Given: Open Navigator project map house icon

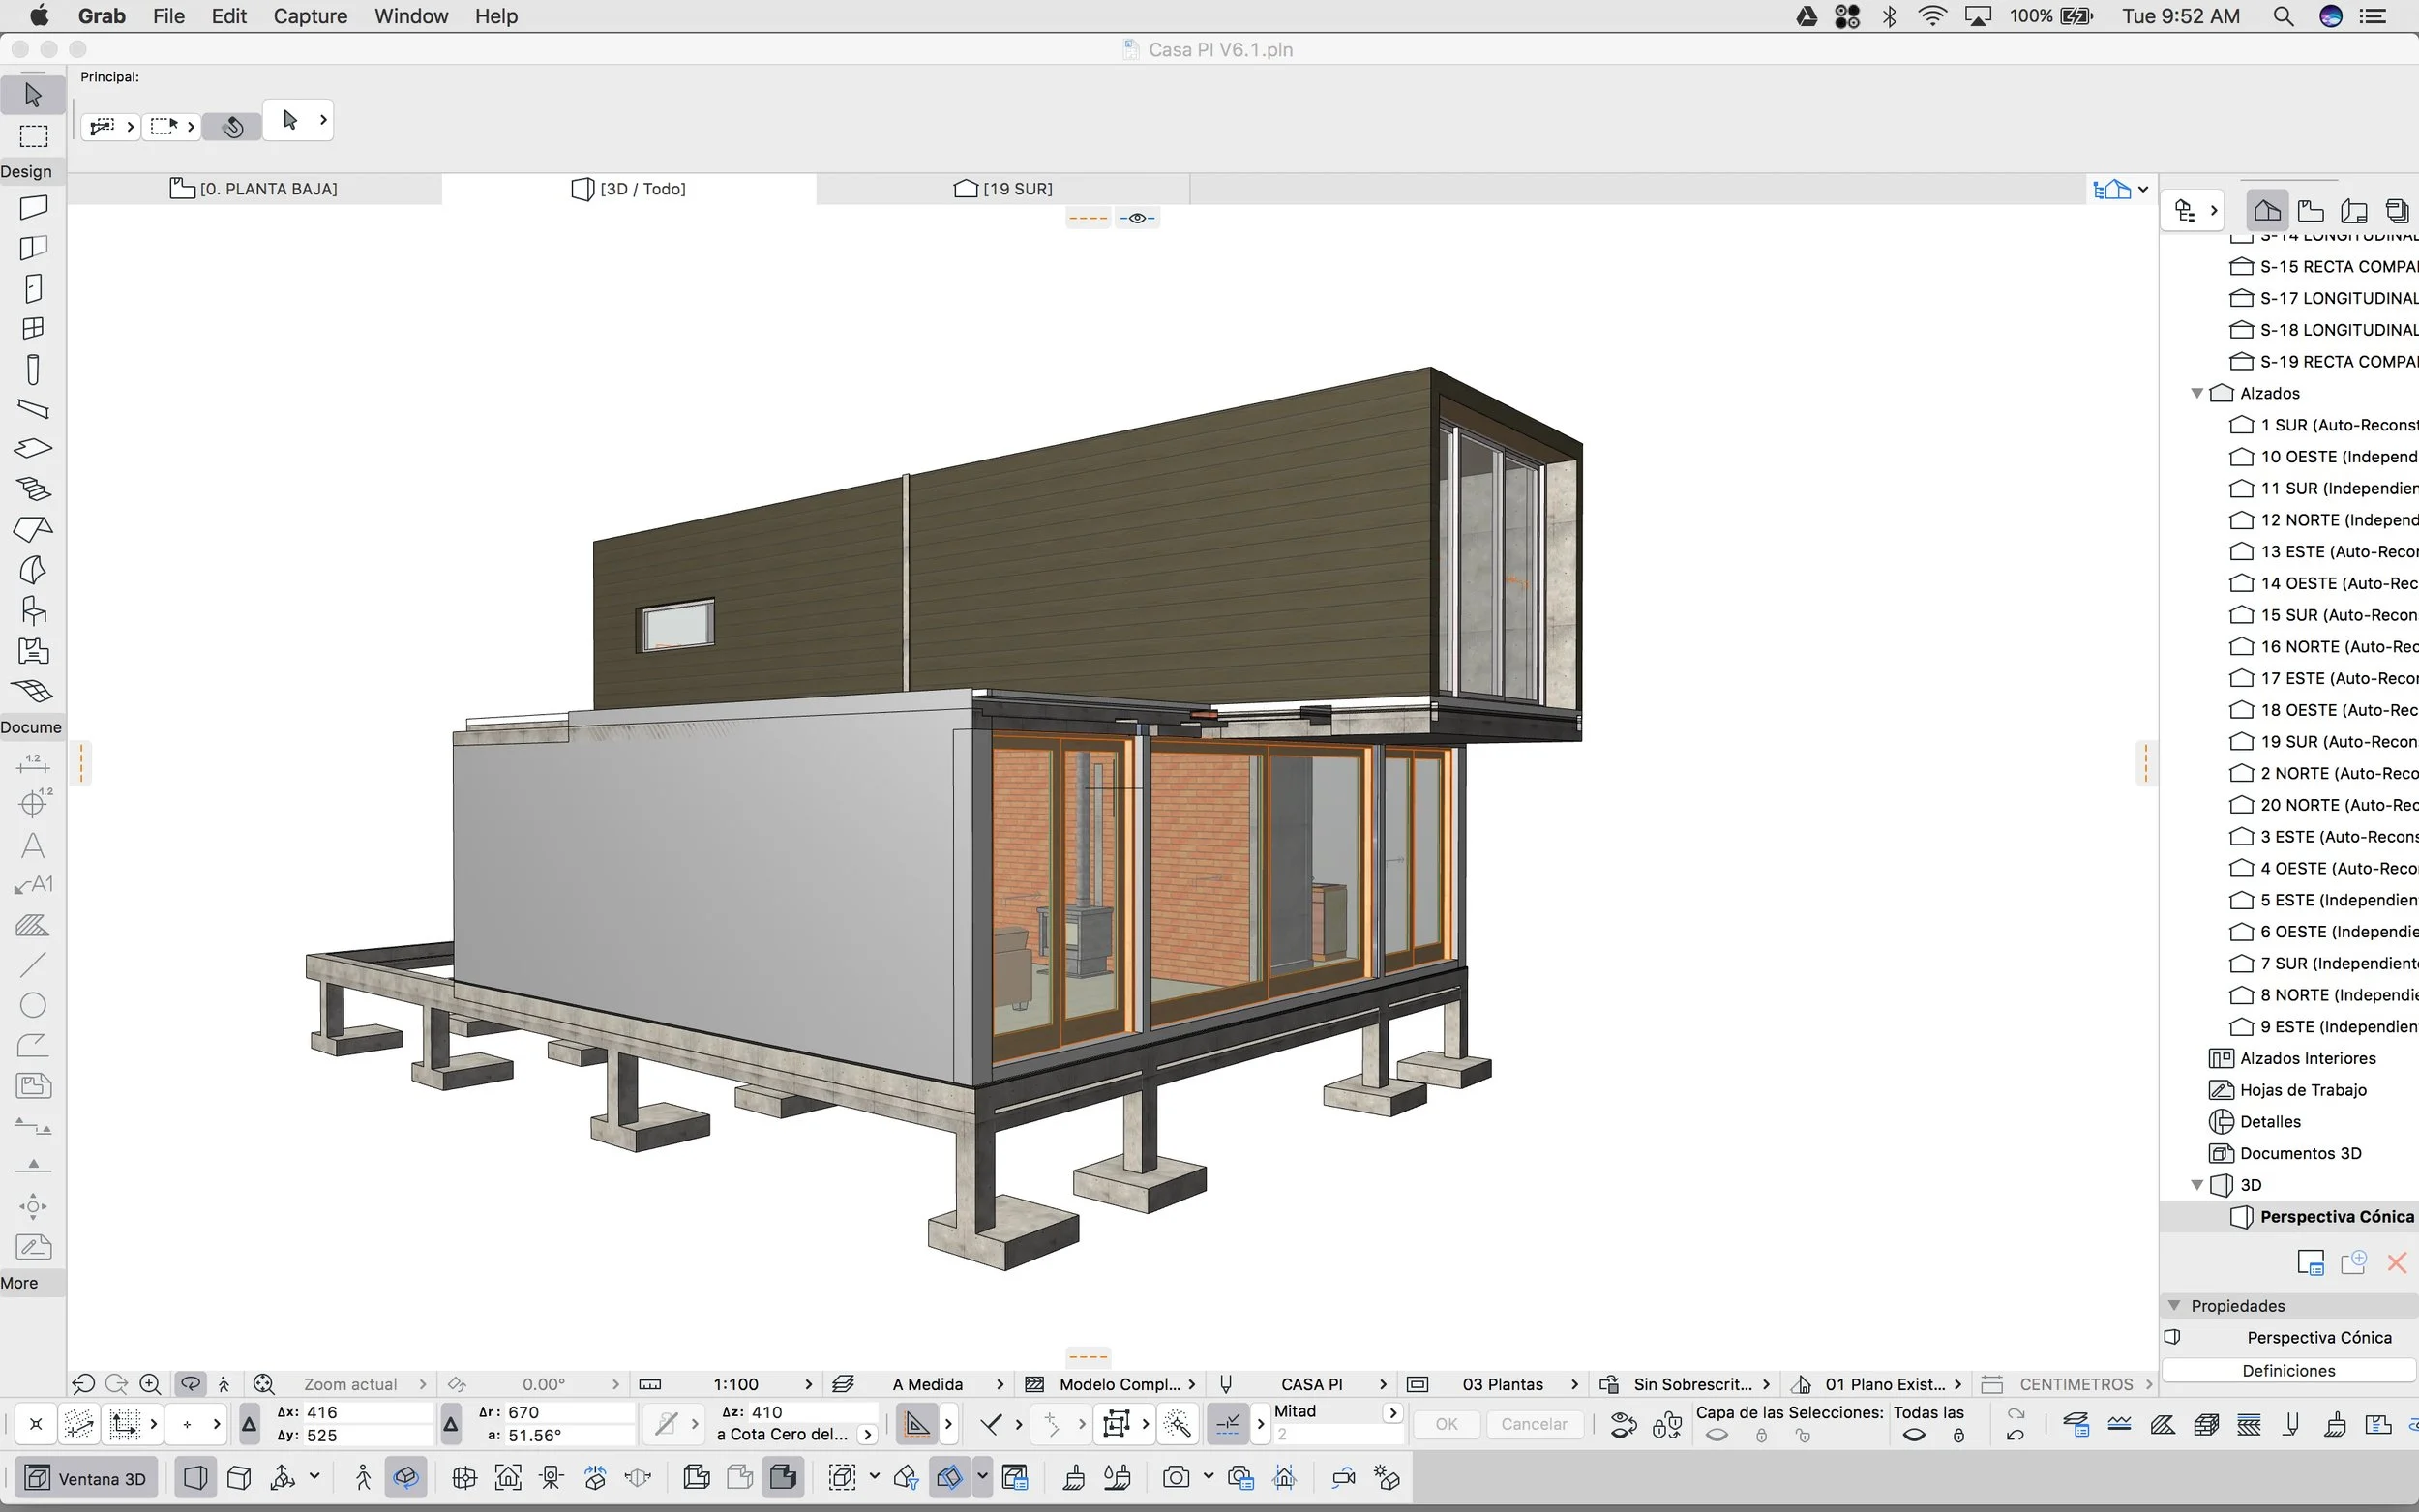Looking at the screenshot, I should 2267,211.
